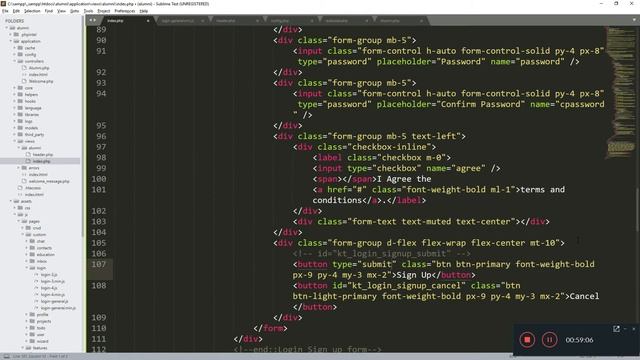Click the config folder icon

click(x=20, y=54)
